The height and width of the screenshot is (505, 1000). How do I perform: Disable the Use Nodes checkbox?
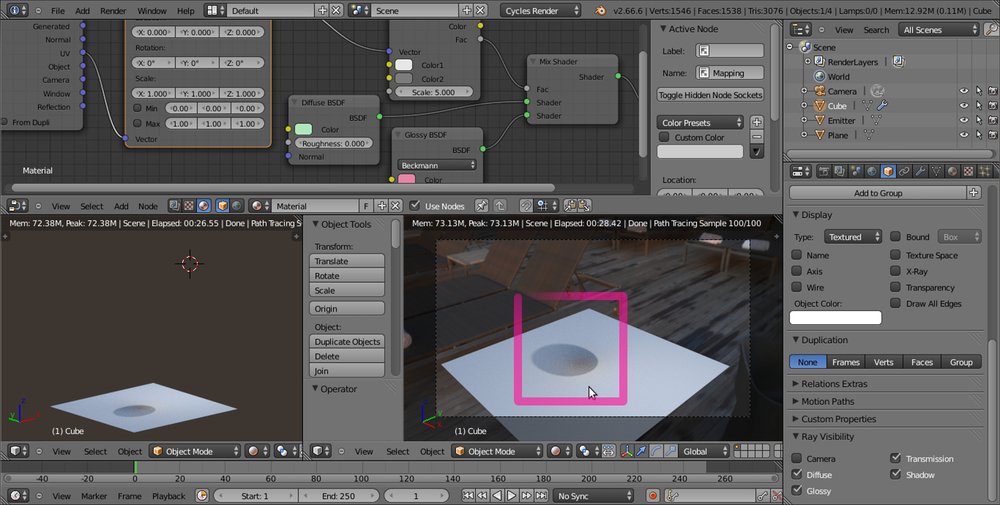[x=417, y=206]
